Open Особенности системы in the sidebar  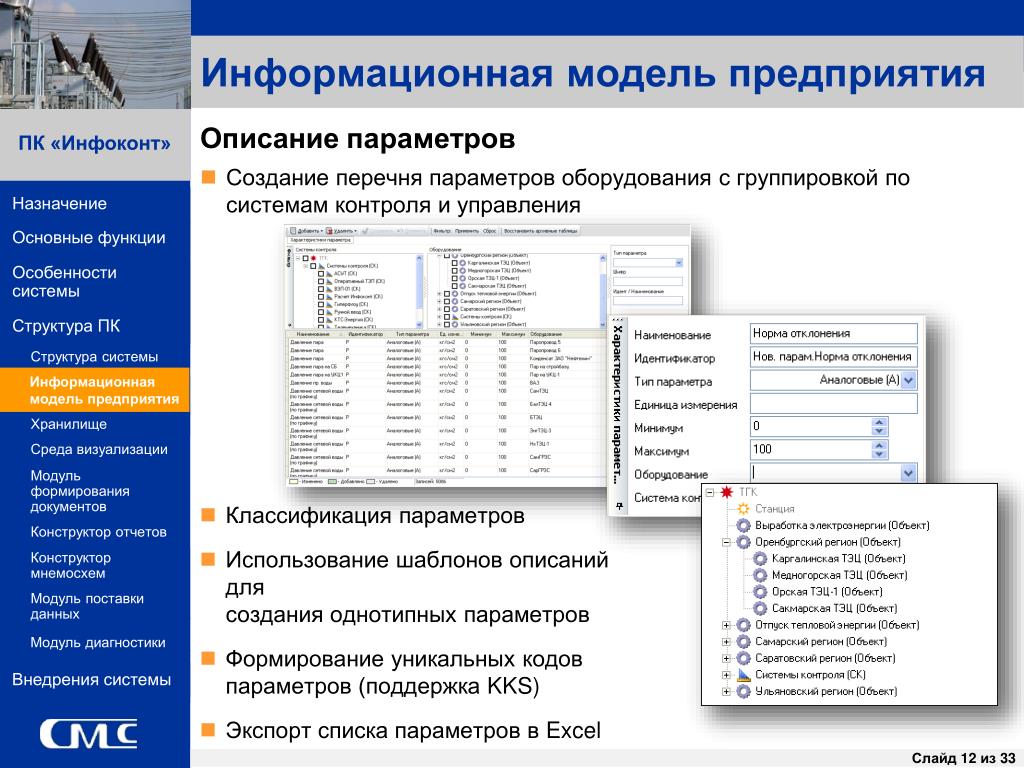pyautogui.click(x=64, y=281)
